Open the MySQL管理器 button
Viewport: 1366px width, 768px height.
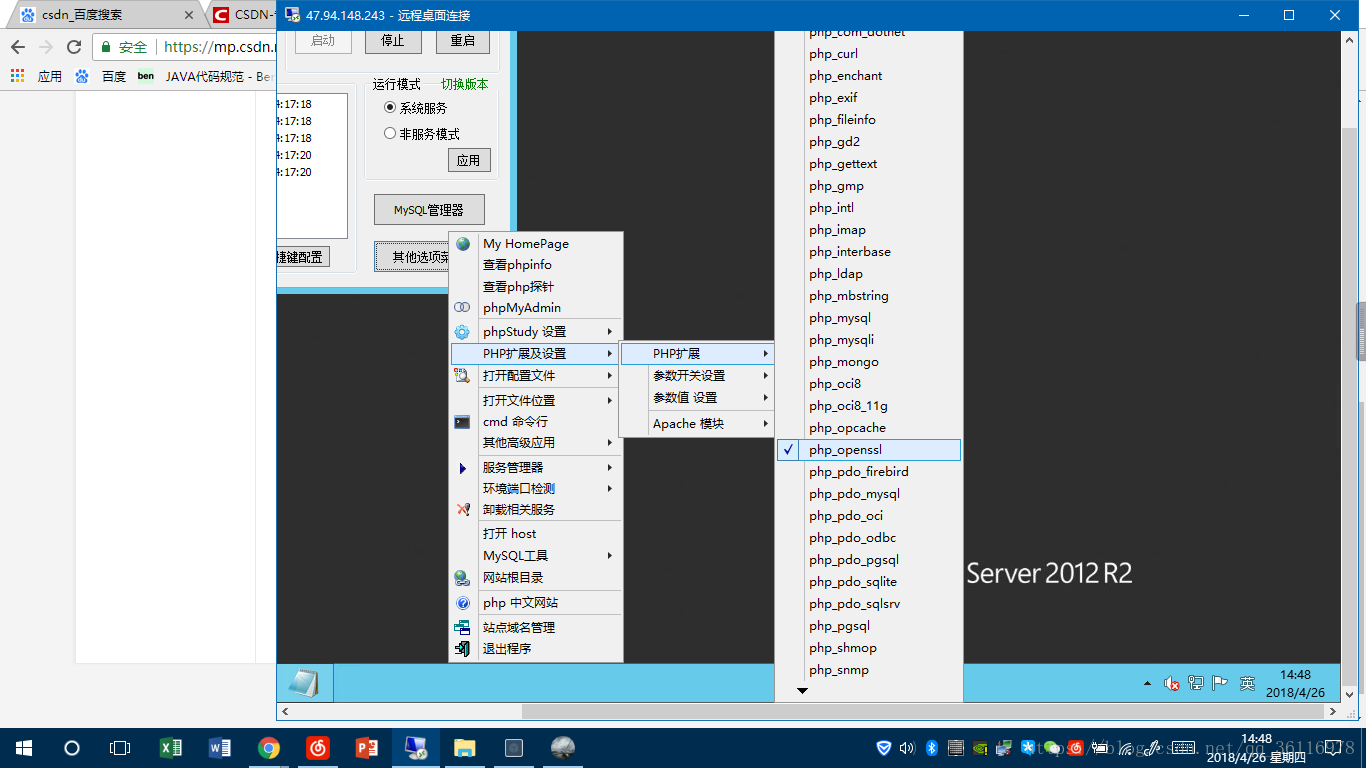click(429, 210)
